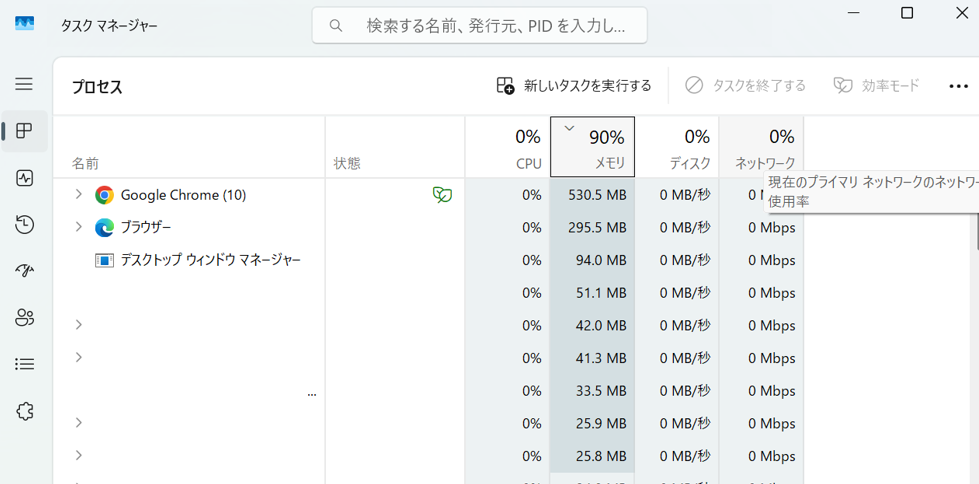
Task: Click the Google Chrome process icon
Action: click(x=104, y=195)
